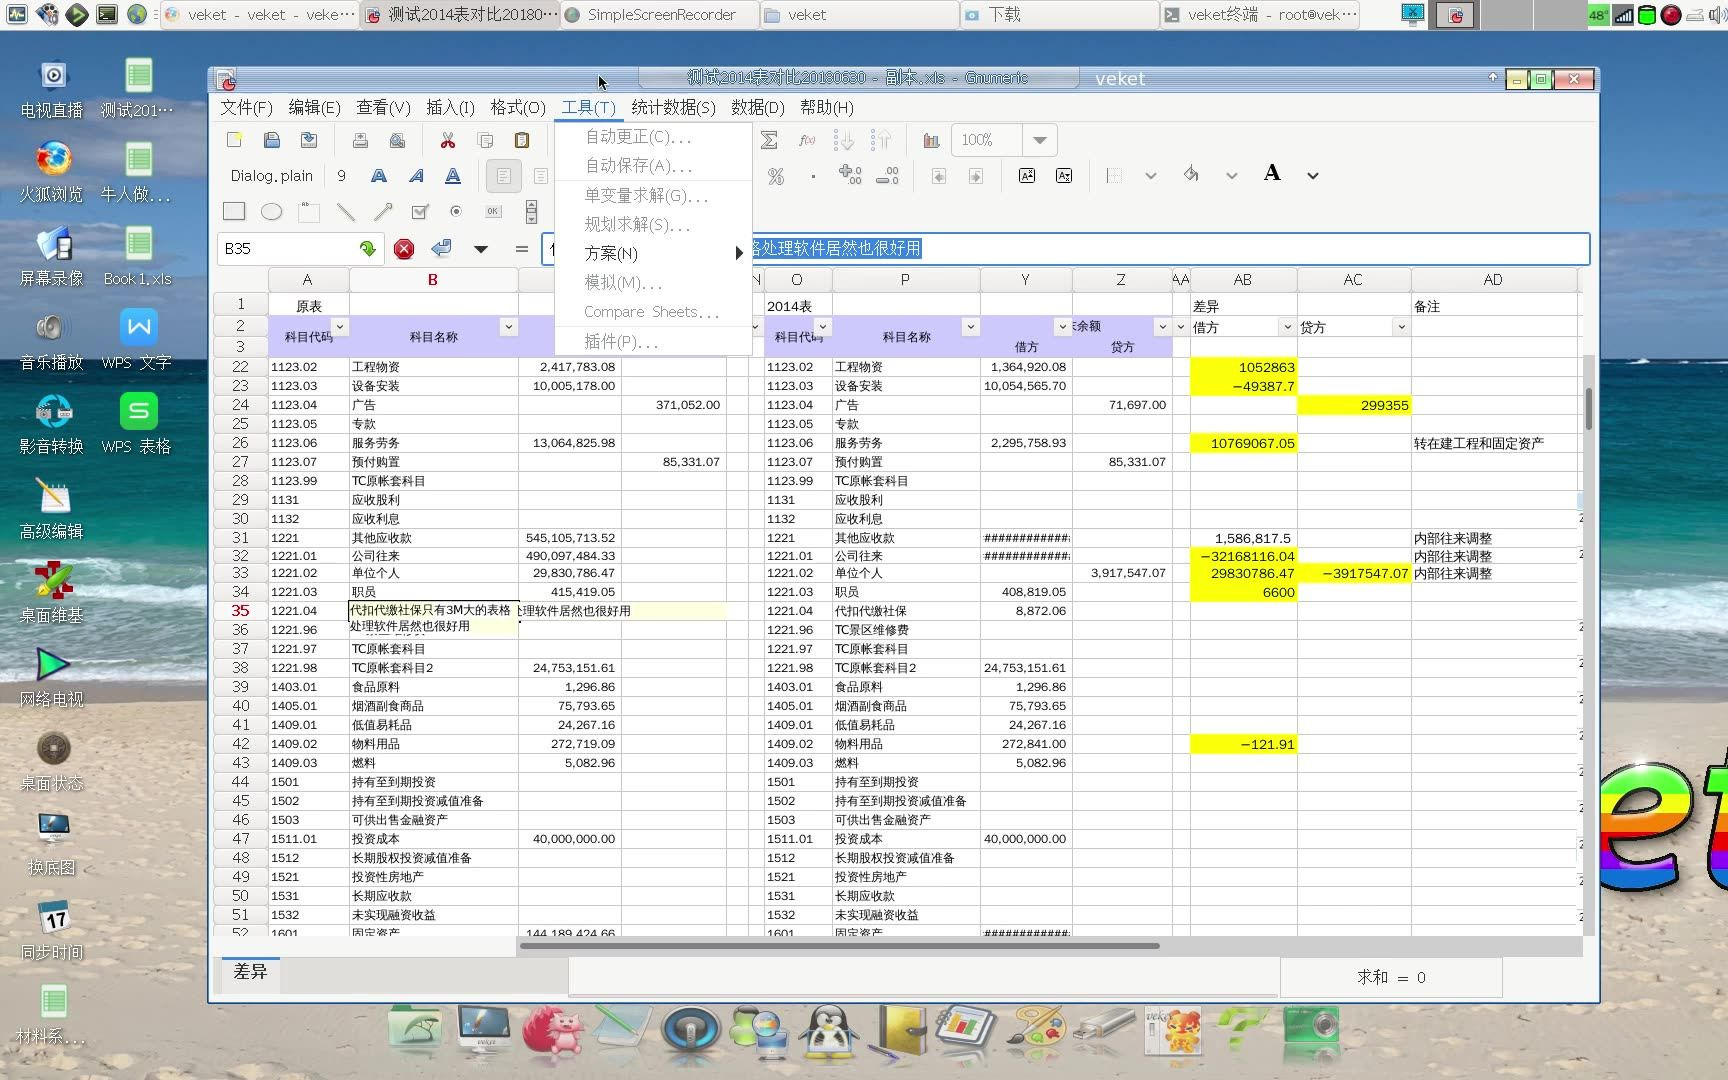Toggle left alignment for the cell
Viewport: 1728px width, 1080px height.
point(503,176)
